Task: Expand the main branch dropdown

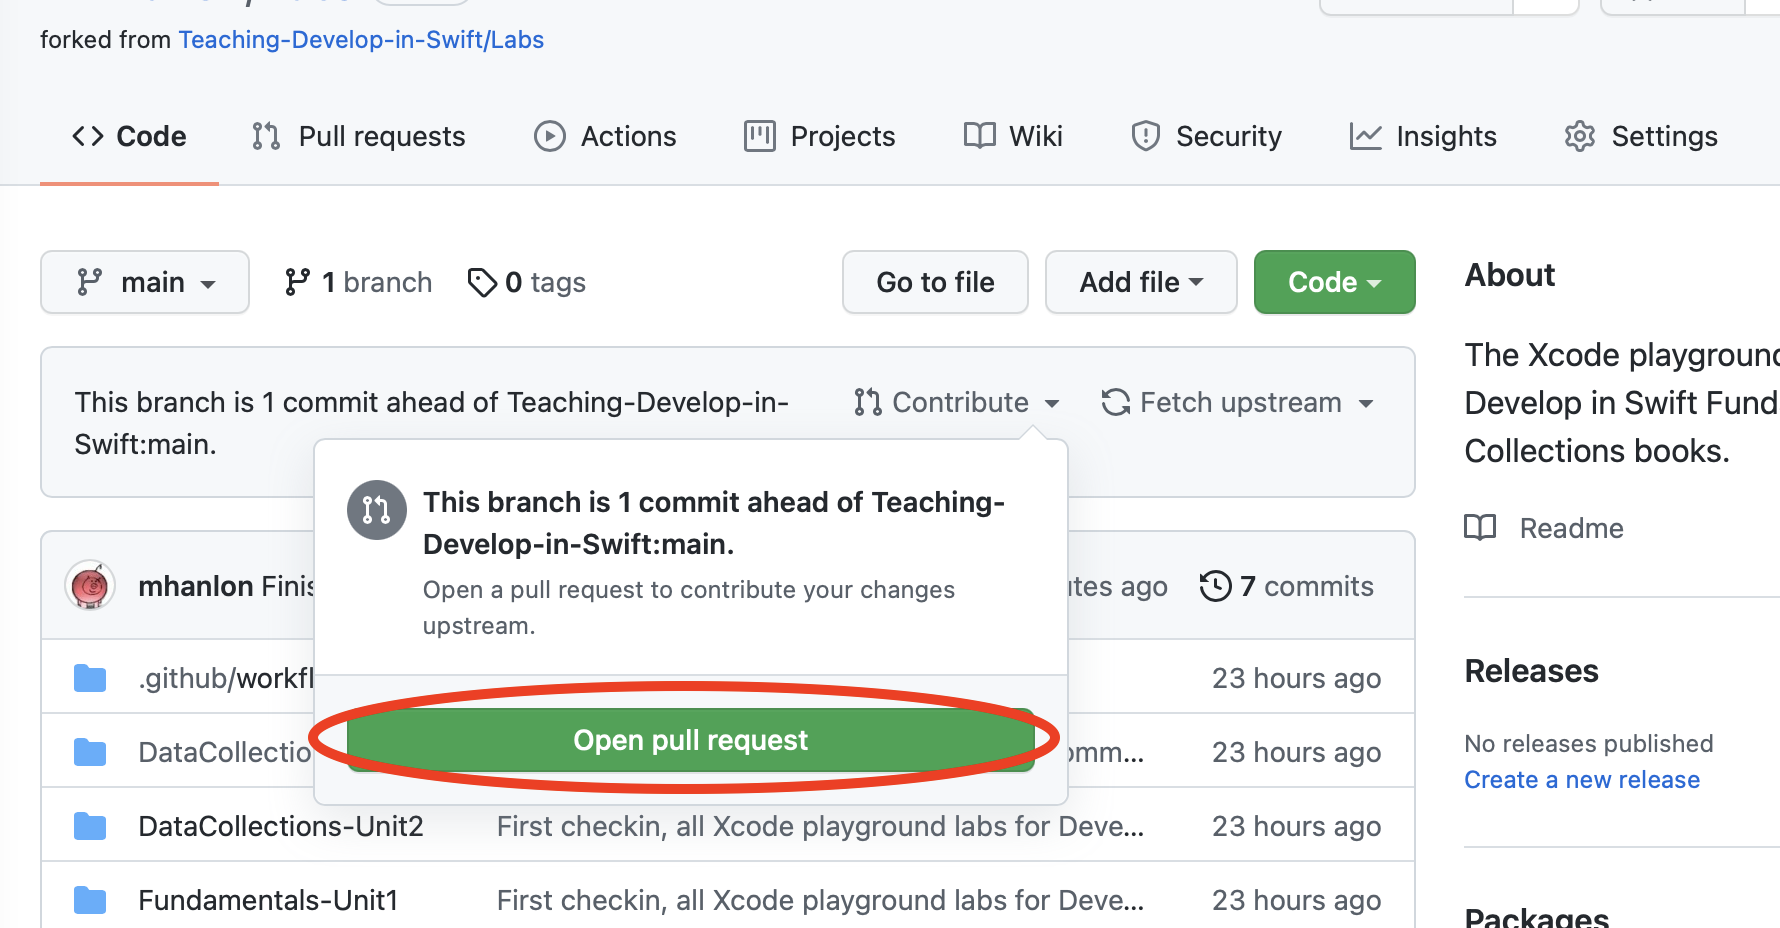Action: pyautogui.click(x=145, y=282)
